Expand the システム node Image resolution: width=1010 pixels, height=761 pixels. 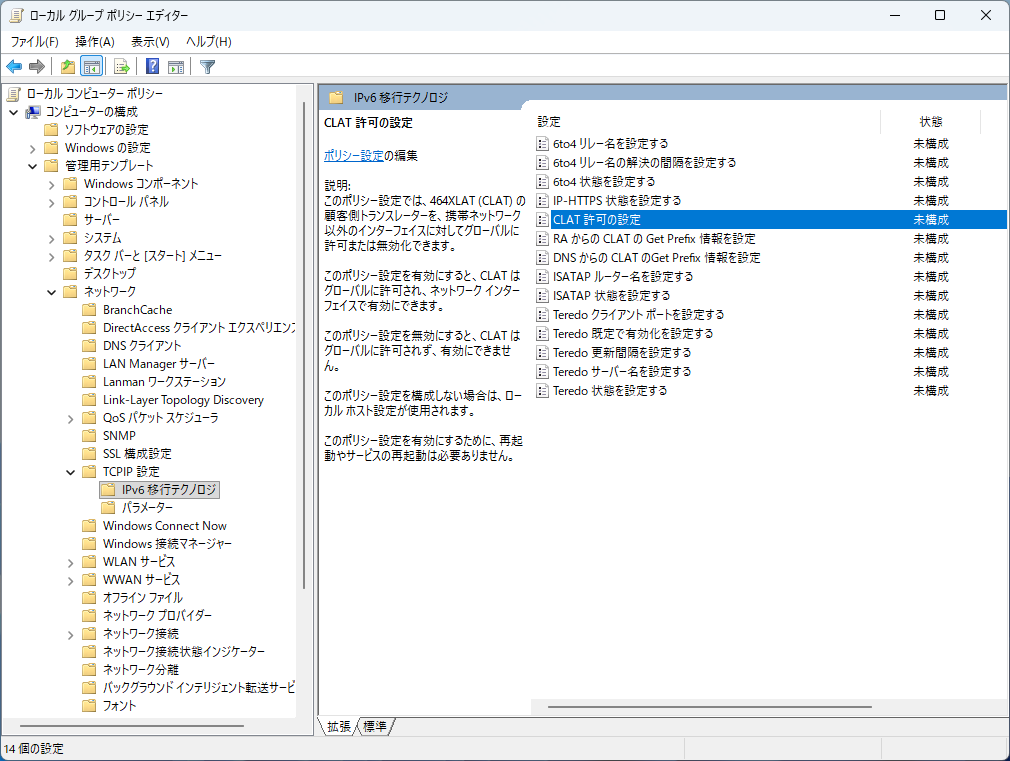pyautogui.click(x=52, y=238)
